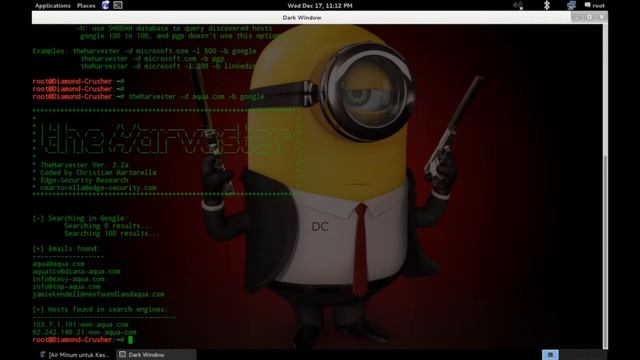The width and height of the screenshot is (640, 360).
Task: Click the terminal cursor at the last prompt
Action: [x=131, y=340]
